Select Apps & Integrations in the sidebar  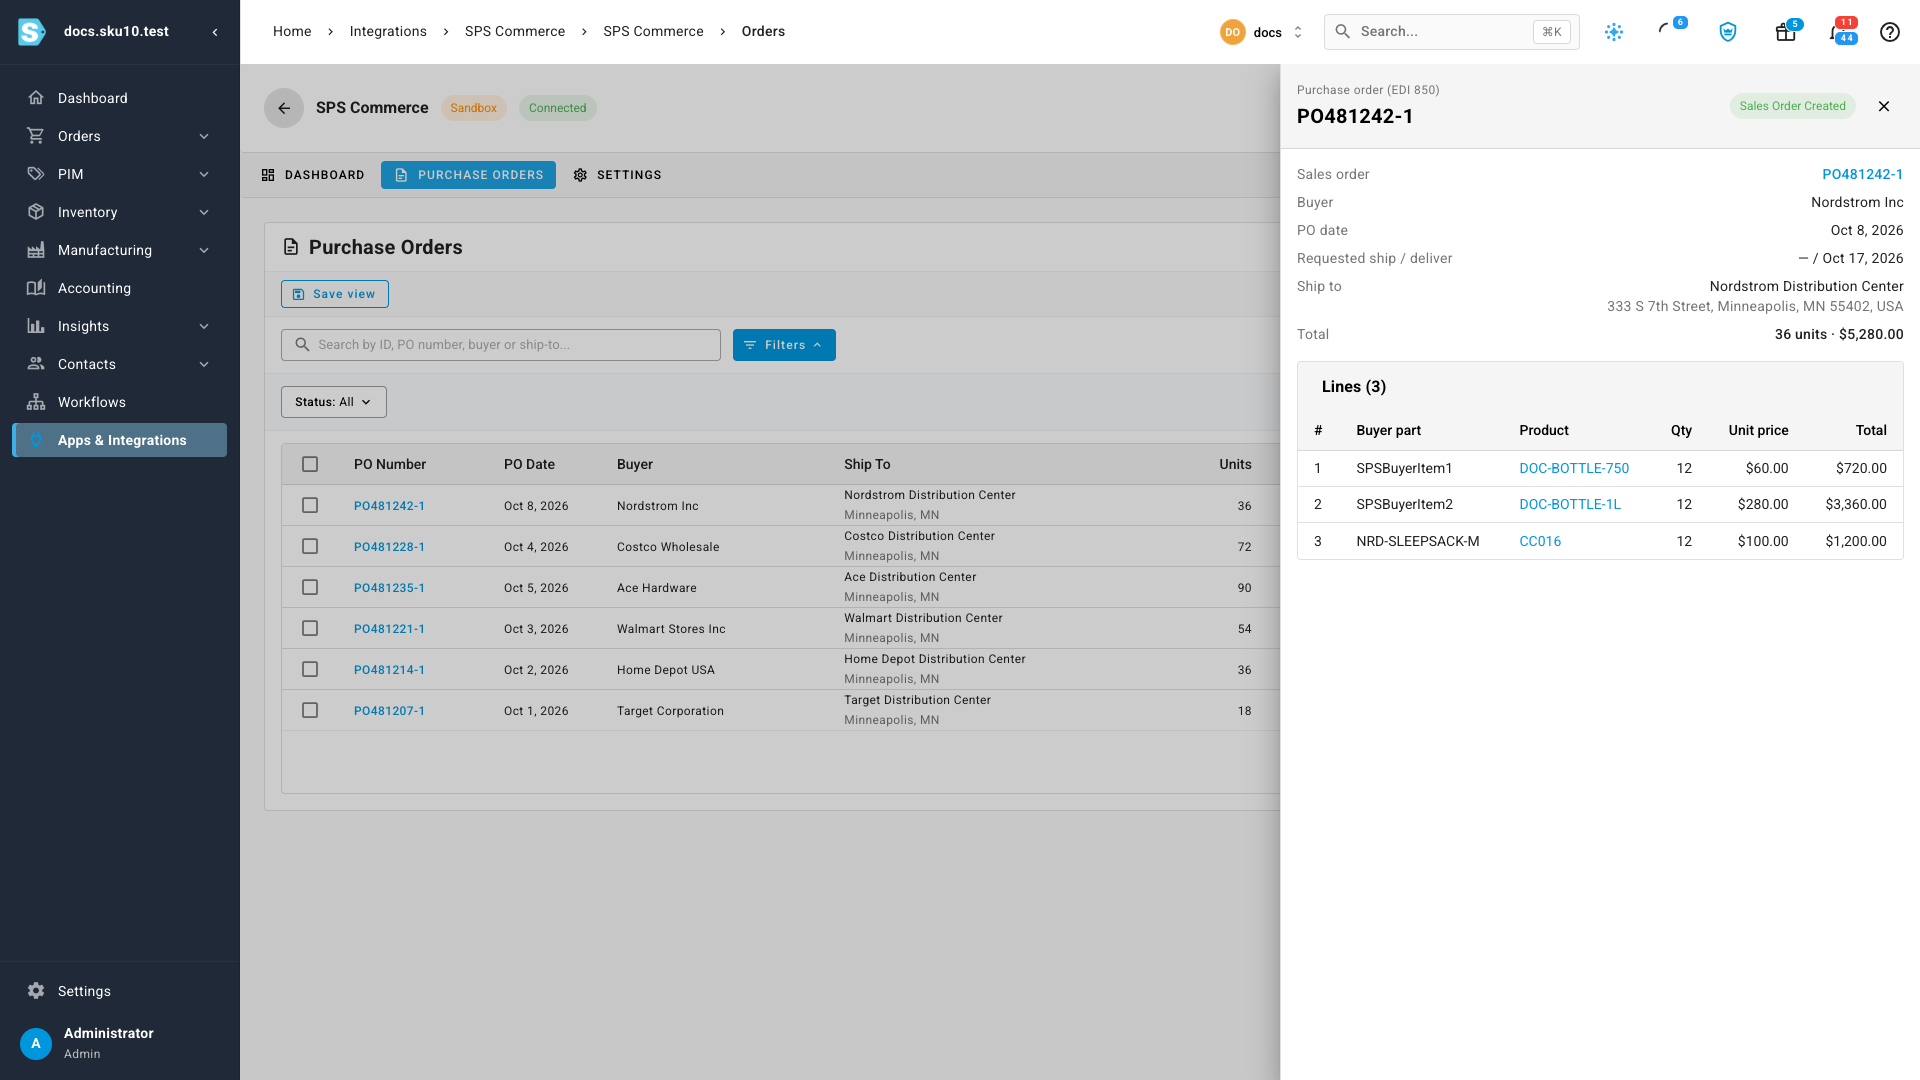tap(120, 440)
